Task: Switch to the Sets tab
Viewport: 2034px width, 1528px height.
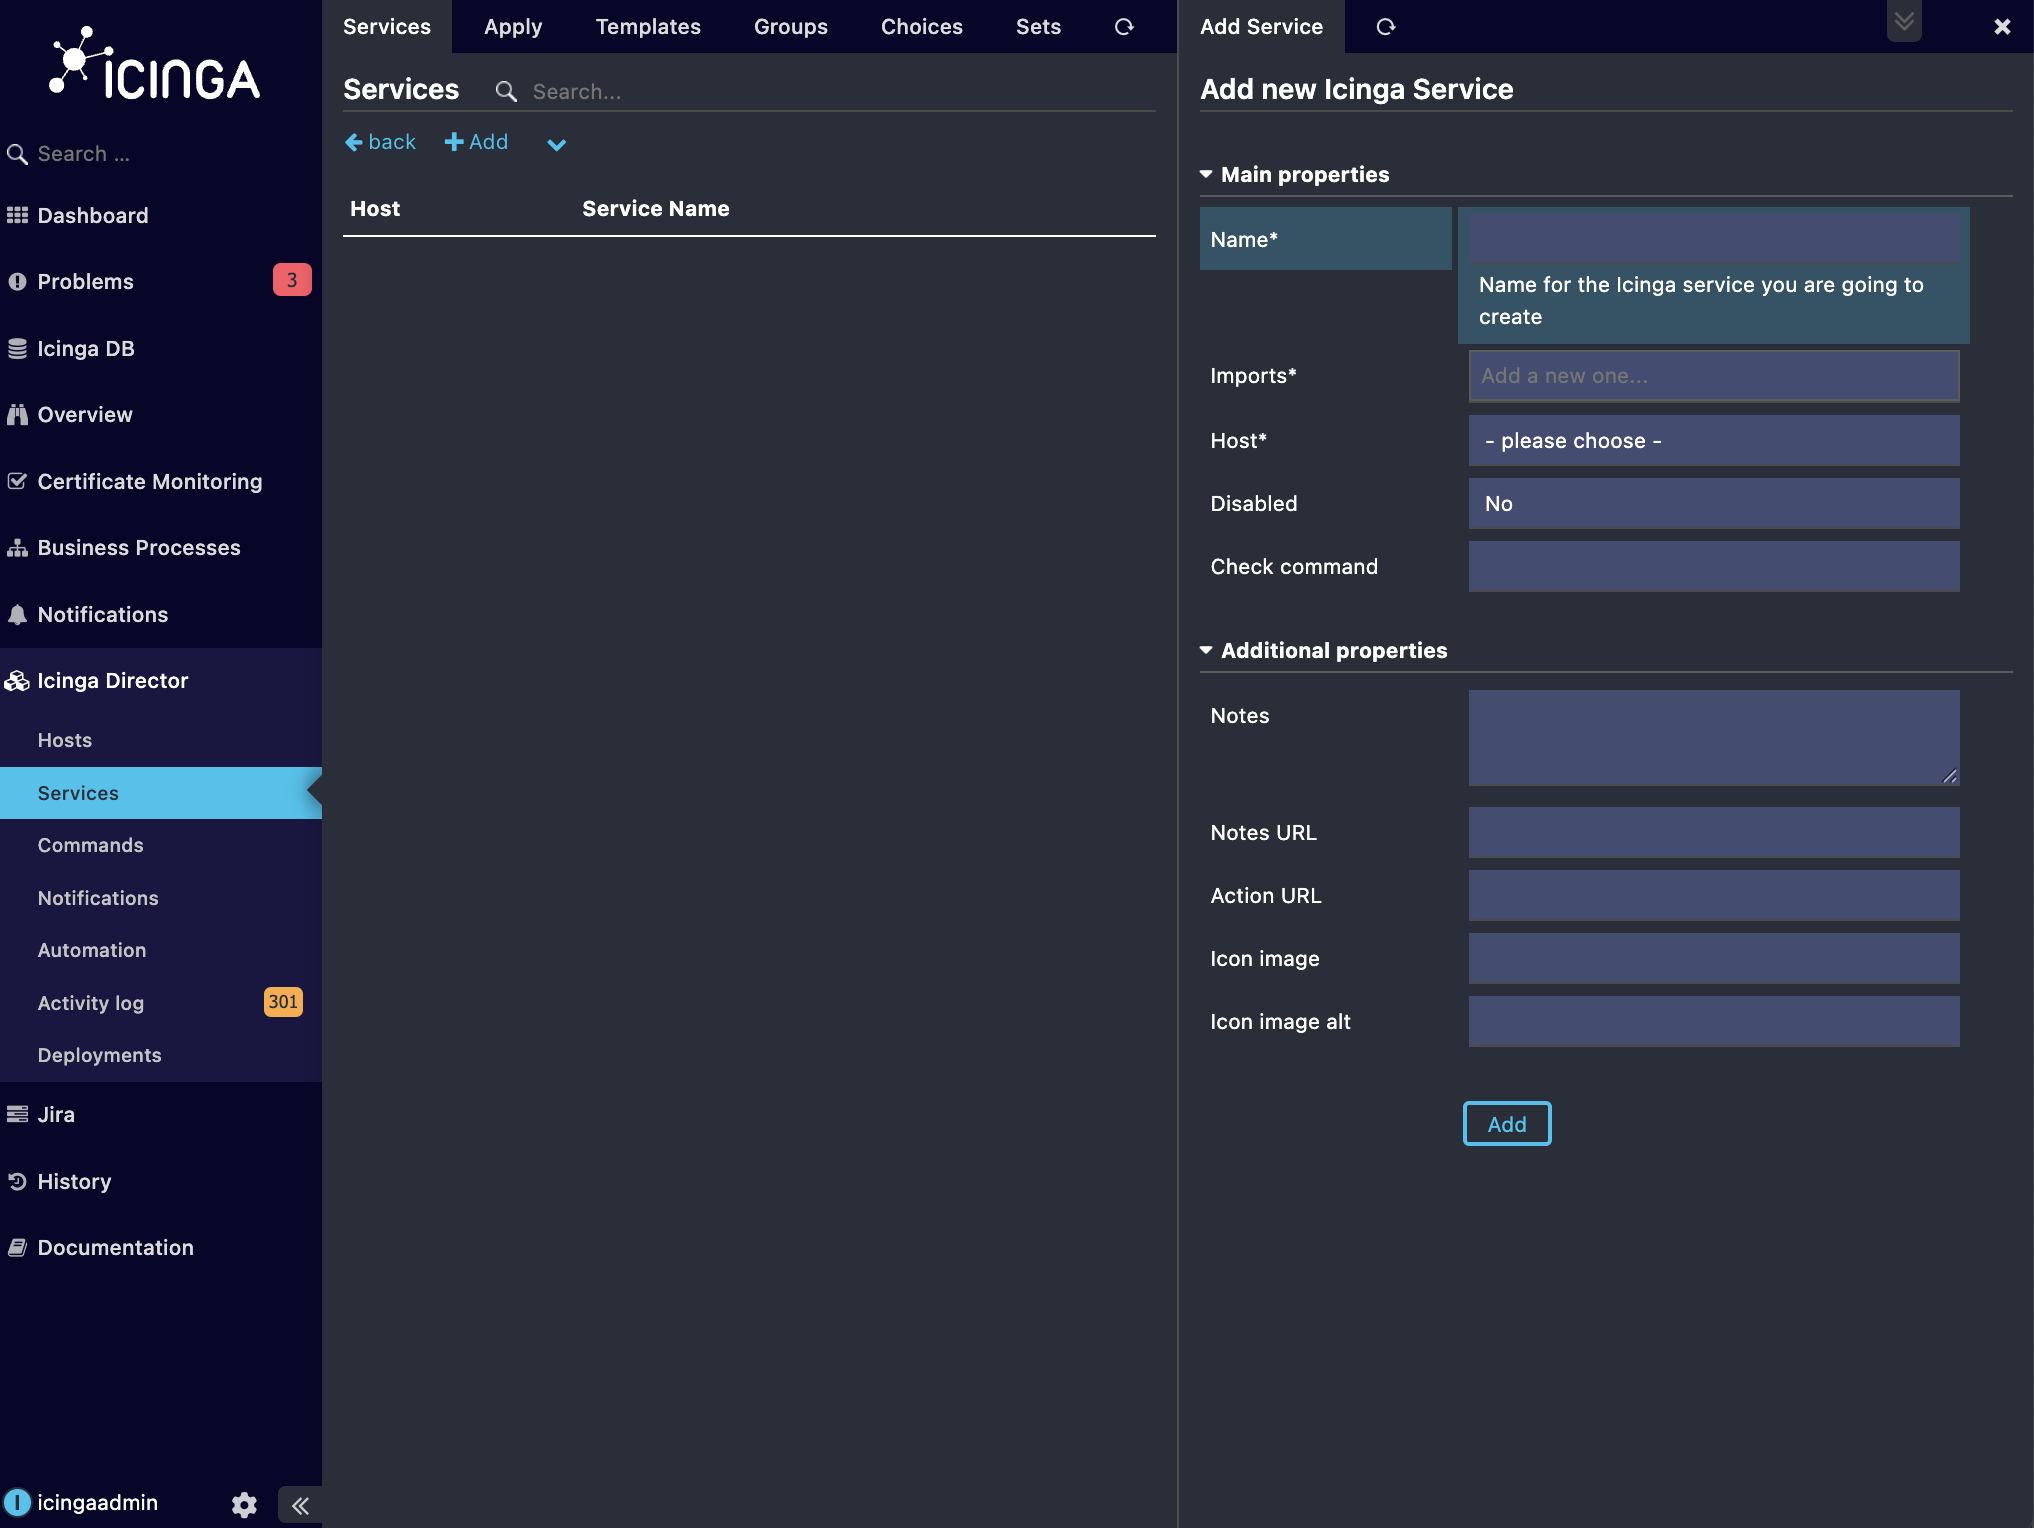Action: coord(1038,27)
